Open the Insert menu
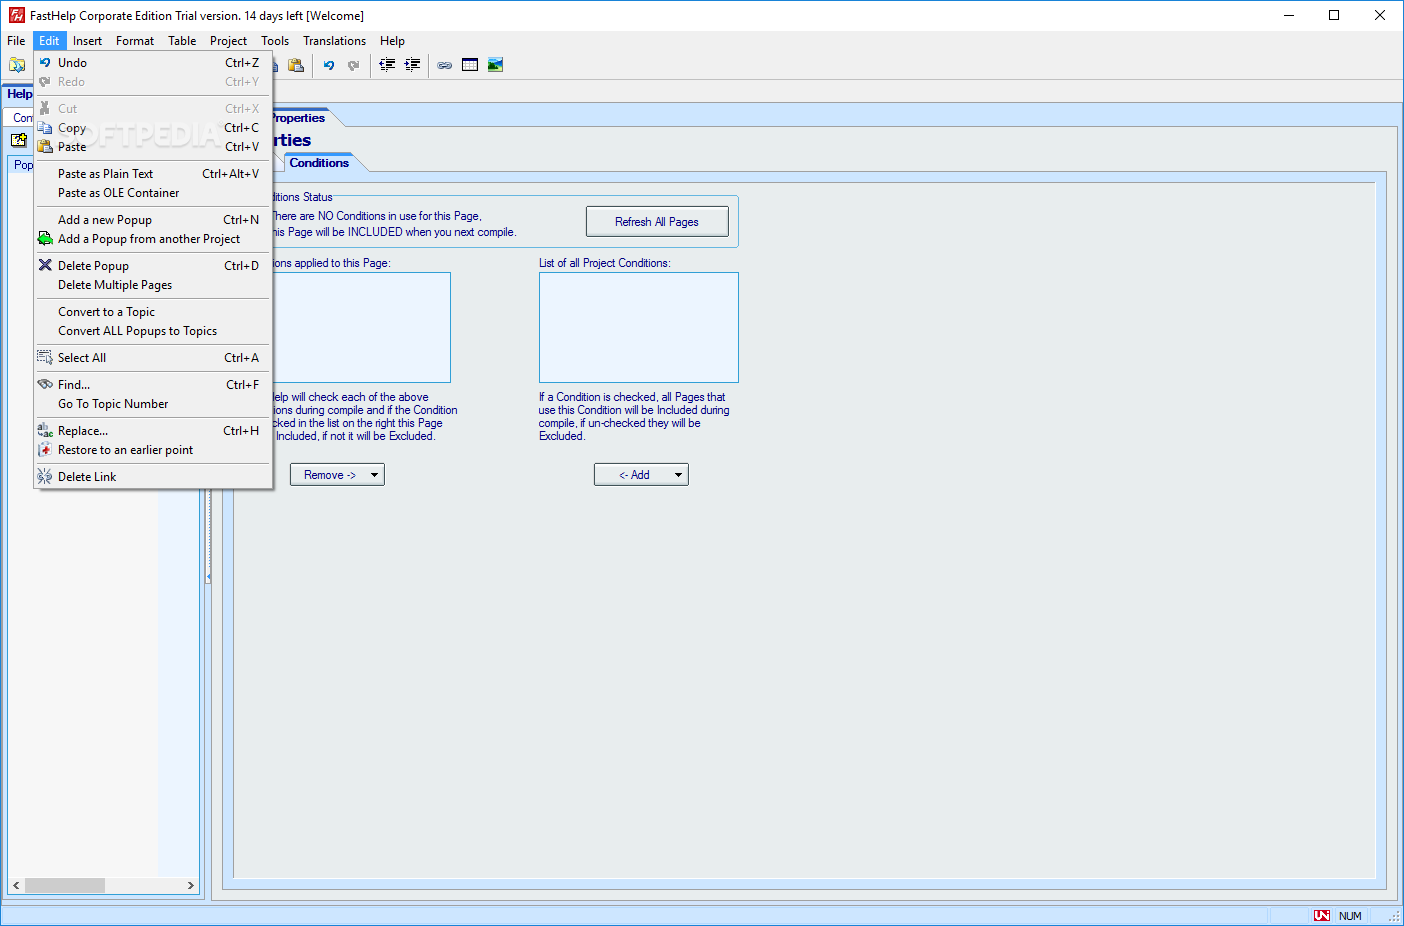The width and height of the screenshot is (1404, 926). click(87, 41)
